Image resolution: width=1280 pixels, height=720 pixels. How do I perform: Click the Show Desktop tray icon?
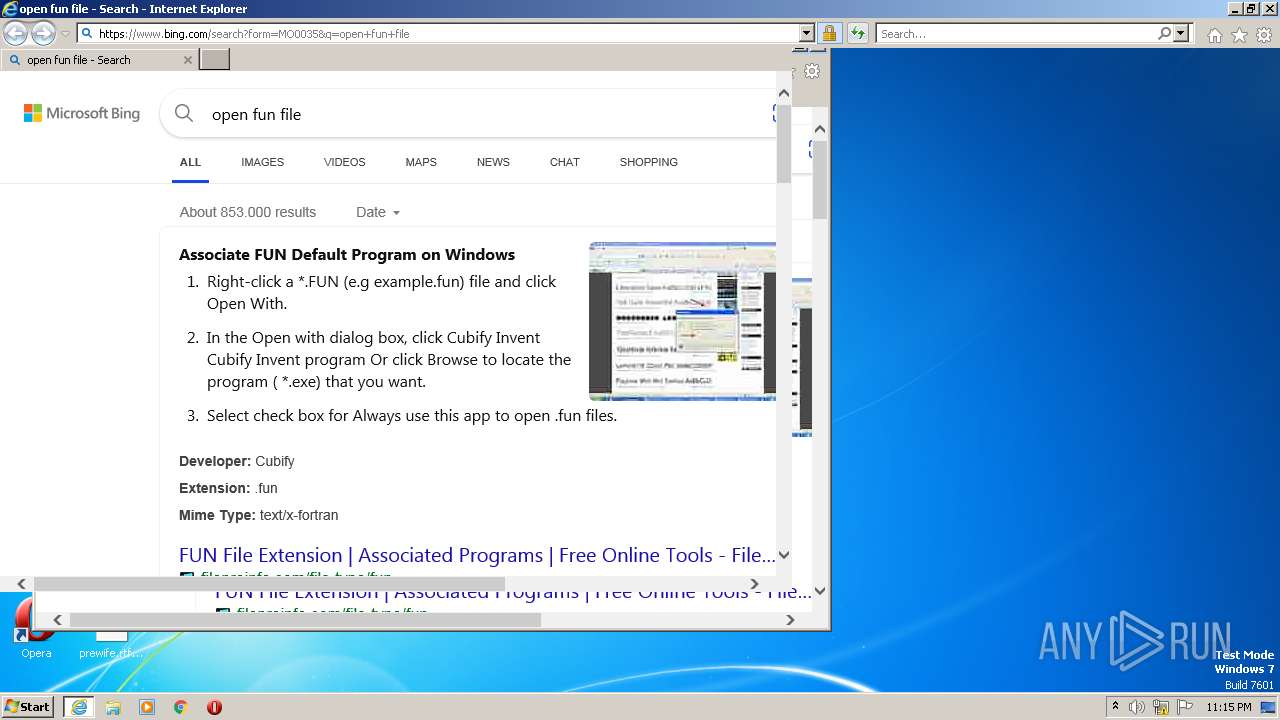(1269, 707)
